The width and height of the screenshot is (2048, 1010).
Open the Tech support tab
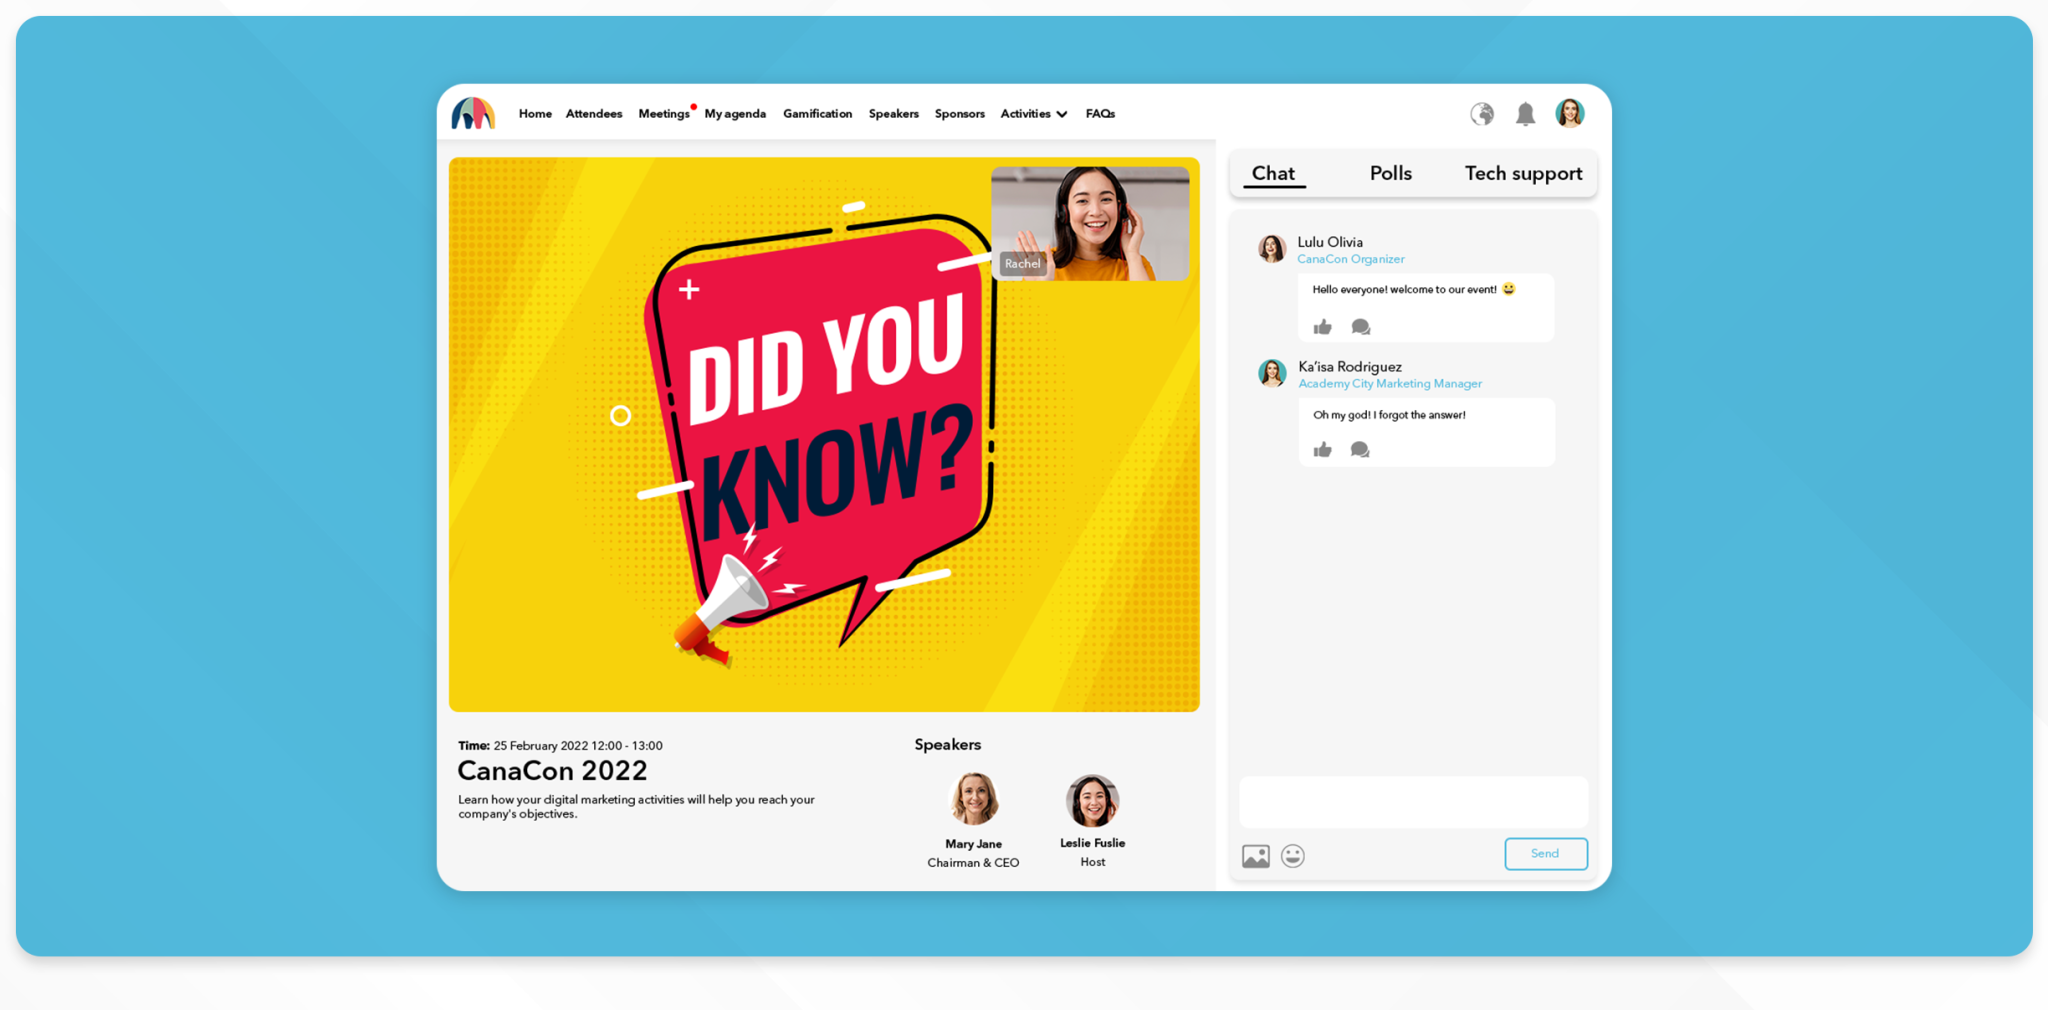coord(1523,173)
